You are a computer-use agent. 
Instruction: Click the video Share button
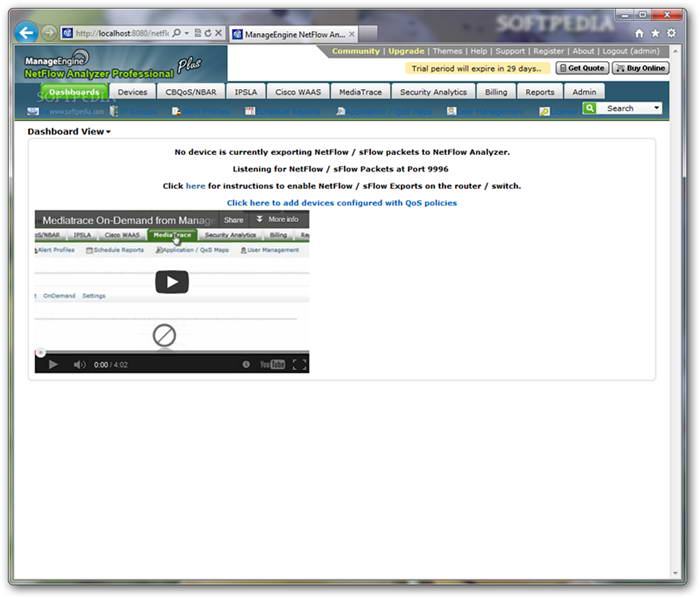pos(233,220)
